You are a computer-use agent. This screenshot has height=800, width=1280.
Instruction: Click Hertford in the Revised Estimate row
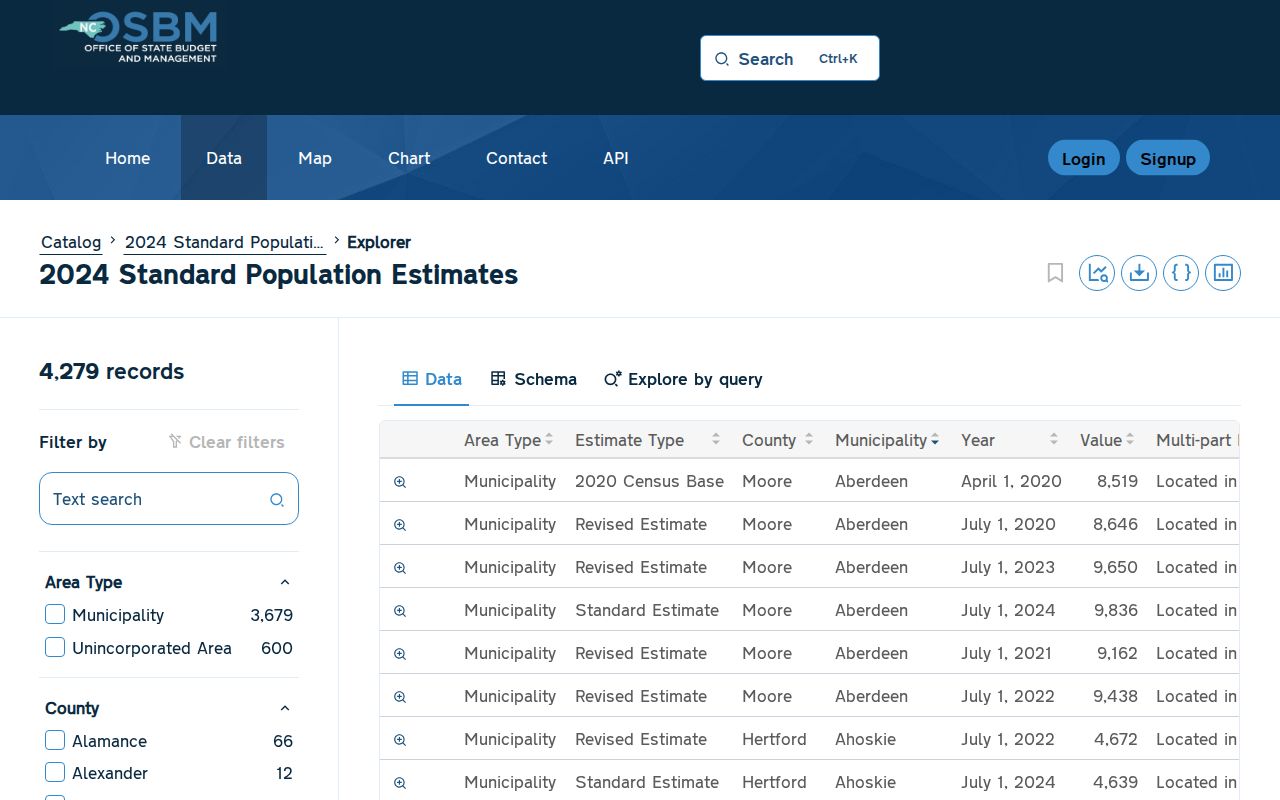(x=774, y=739)
